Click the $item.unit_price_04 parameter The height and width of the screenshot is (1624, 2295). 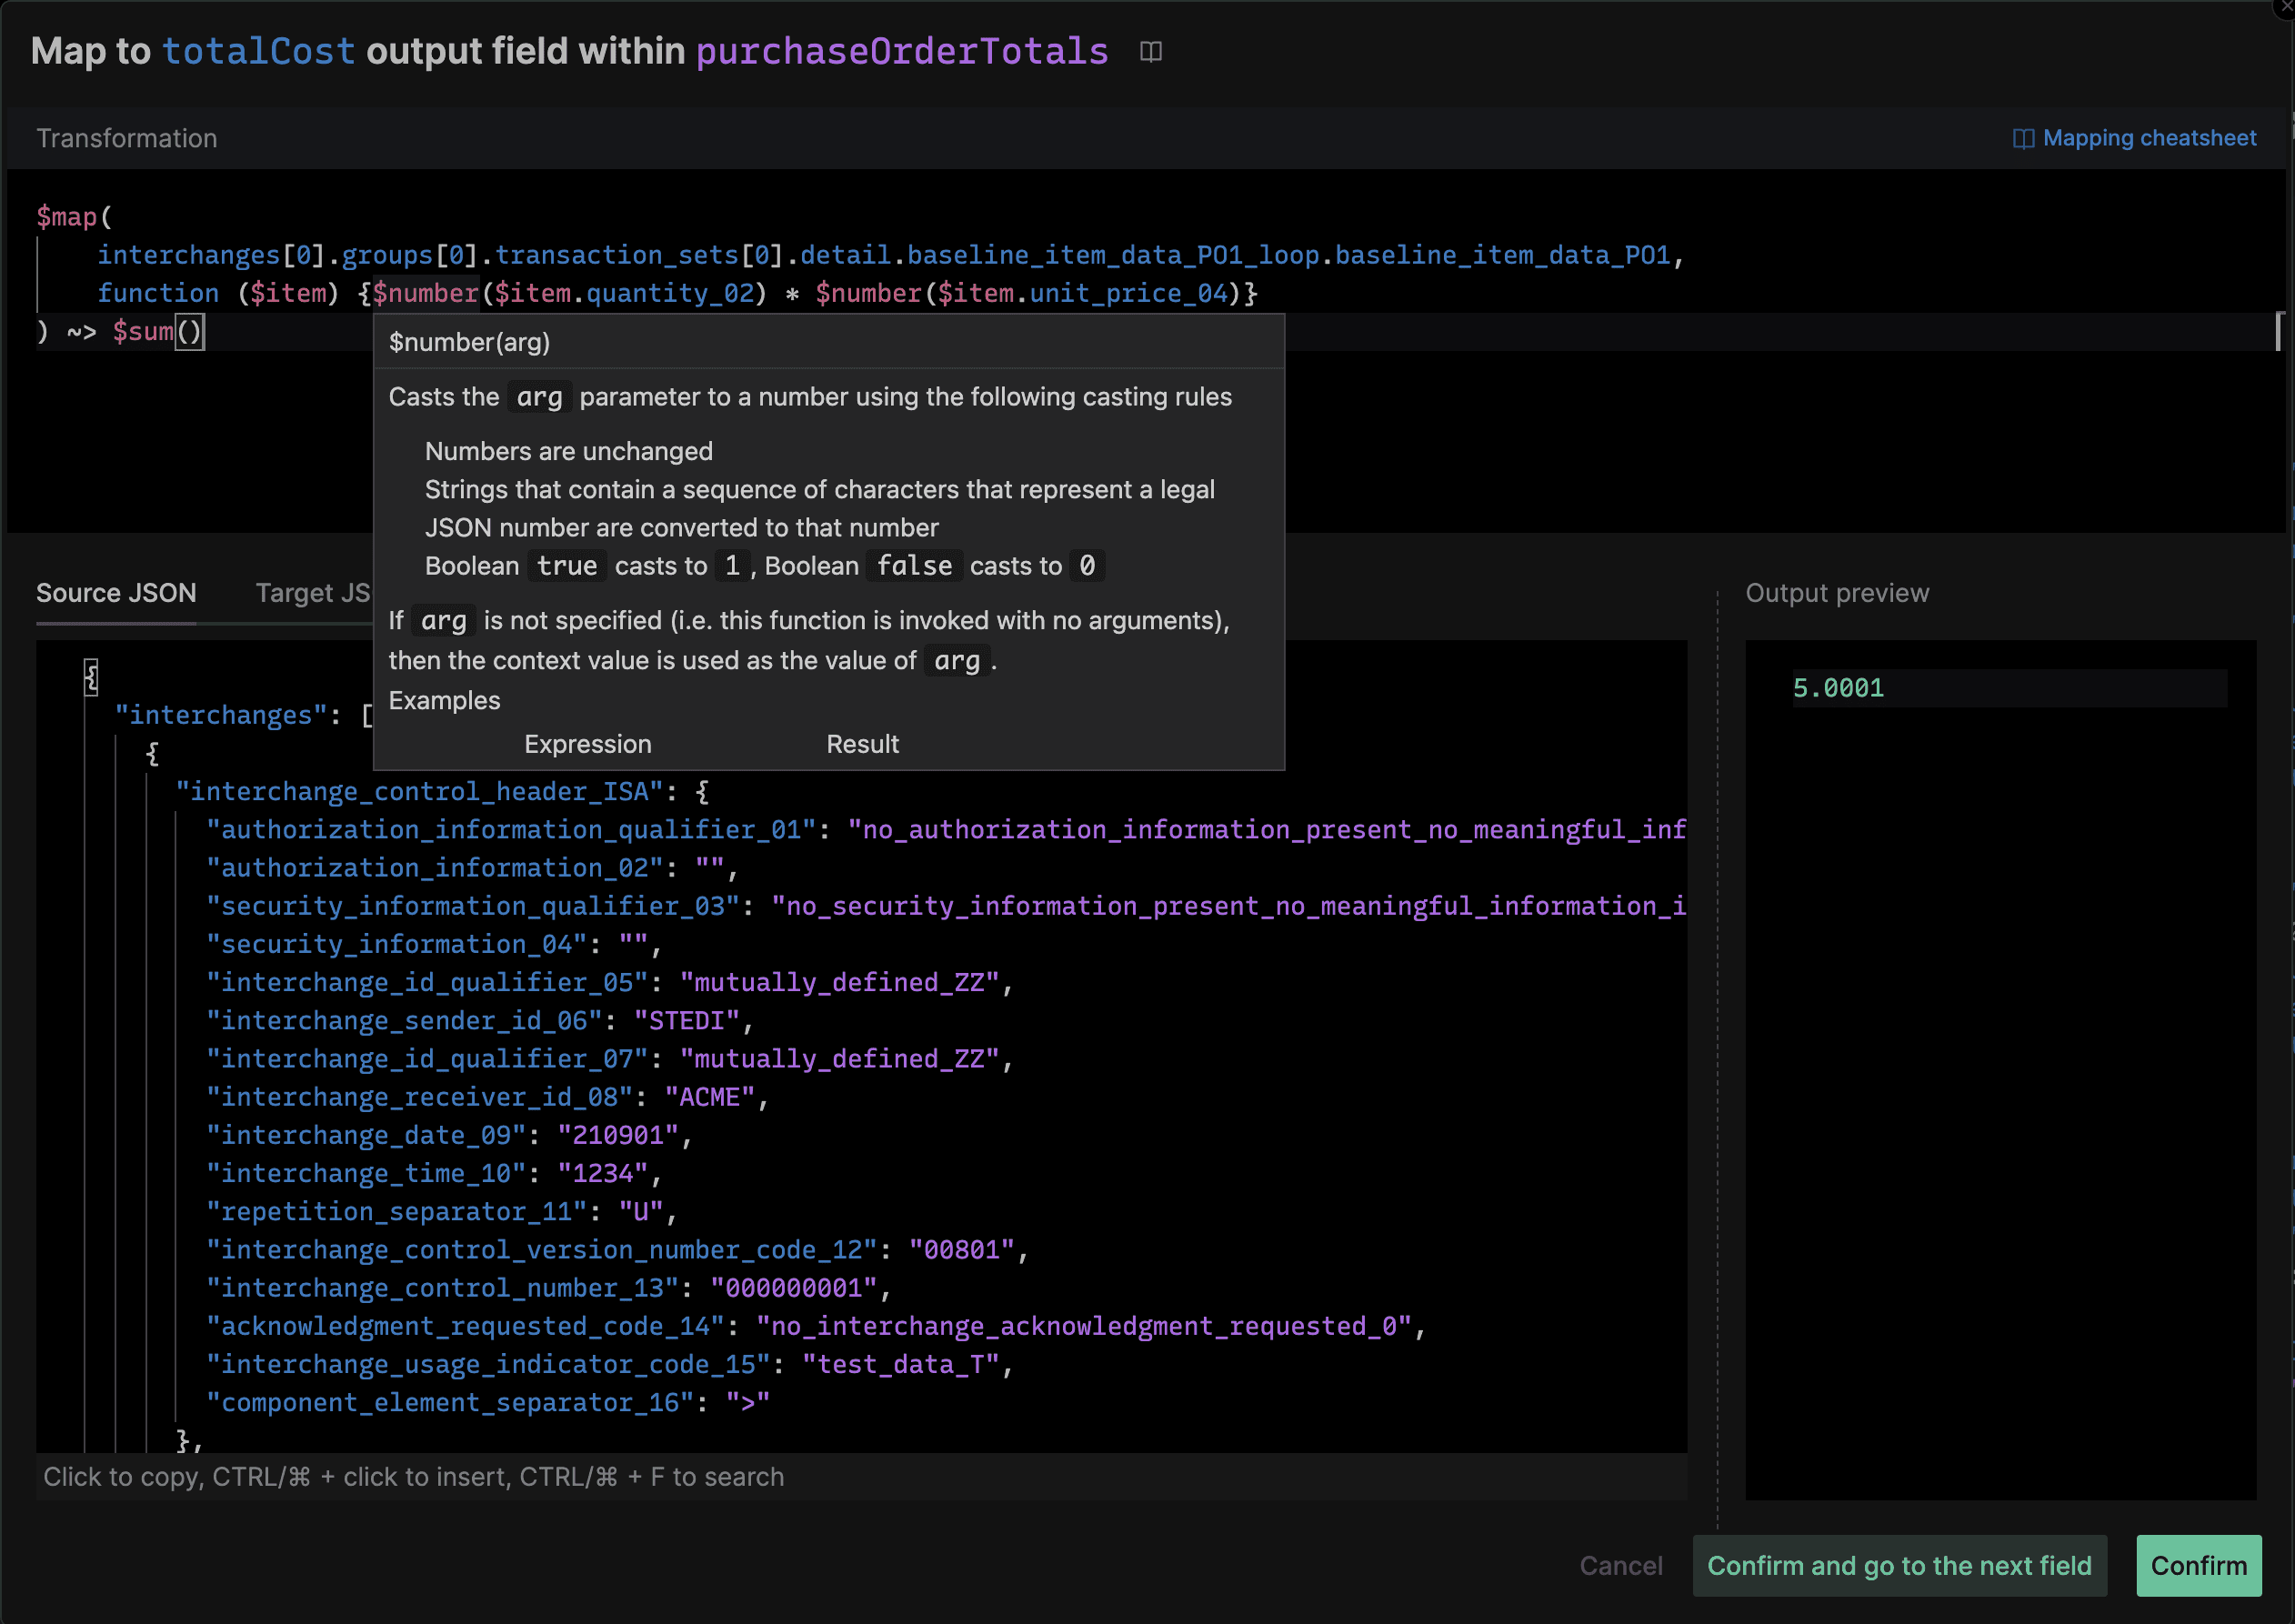click(x=1089, y=294)
